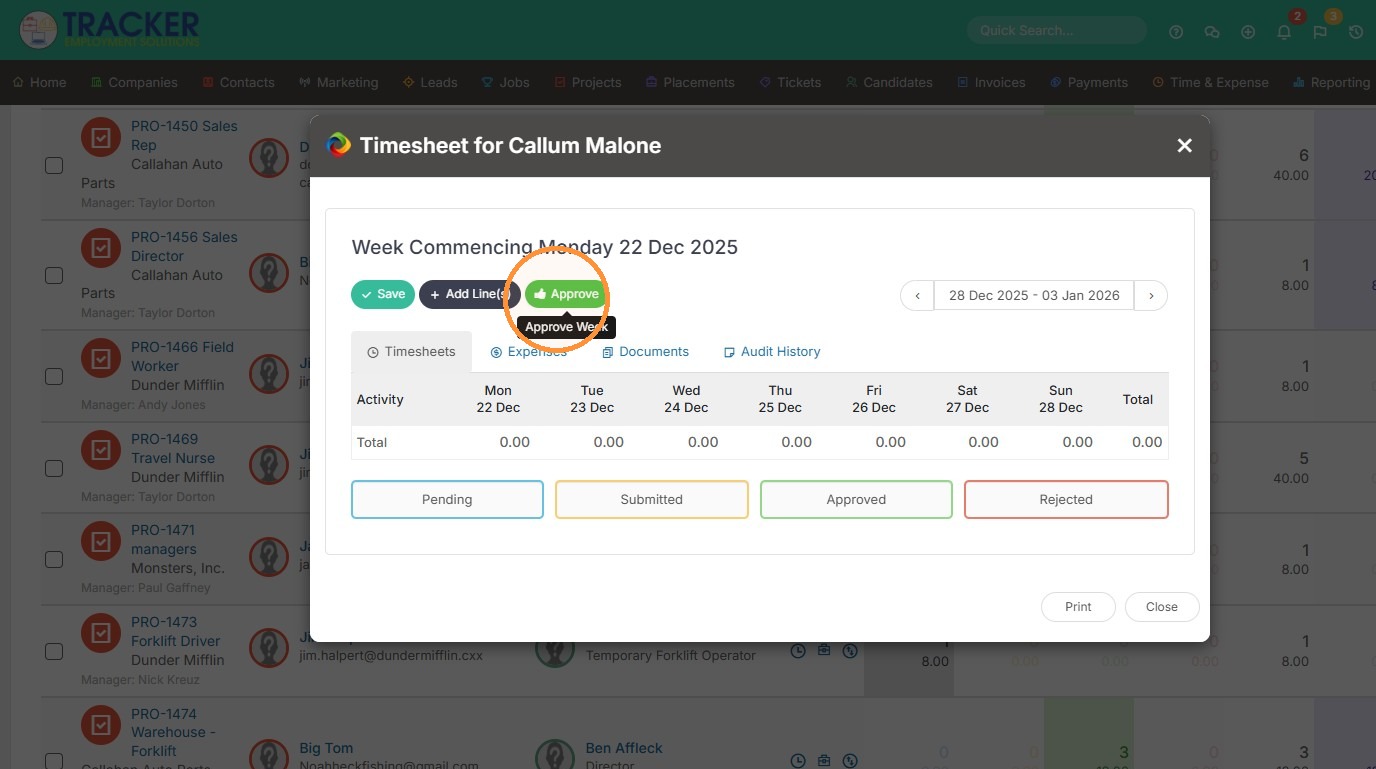Go to Time & Expense in the navigation bar
Screen dimensions: 1376x769
click(x=1211, y=82)
